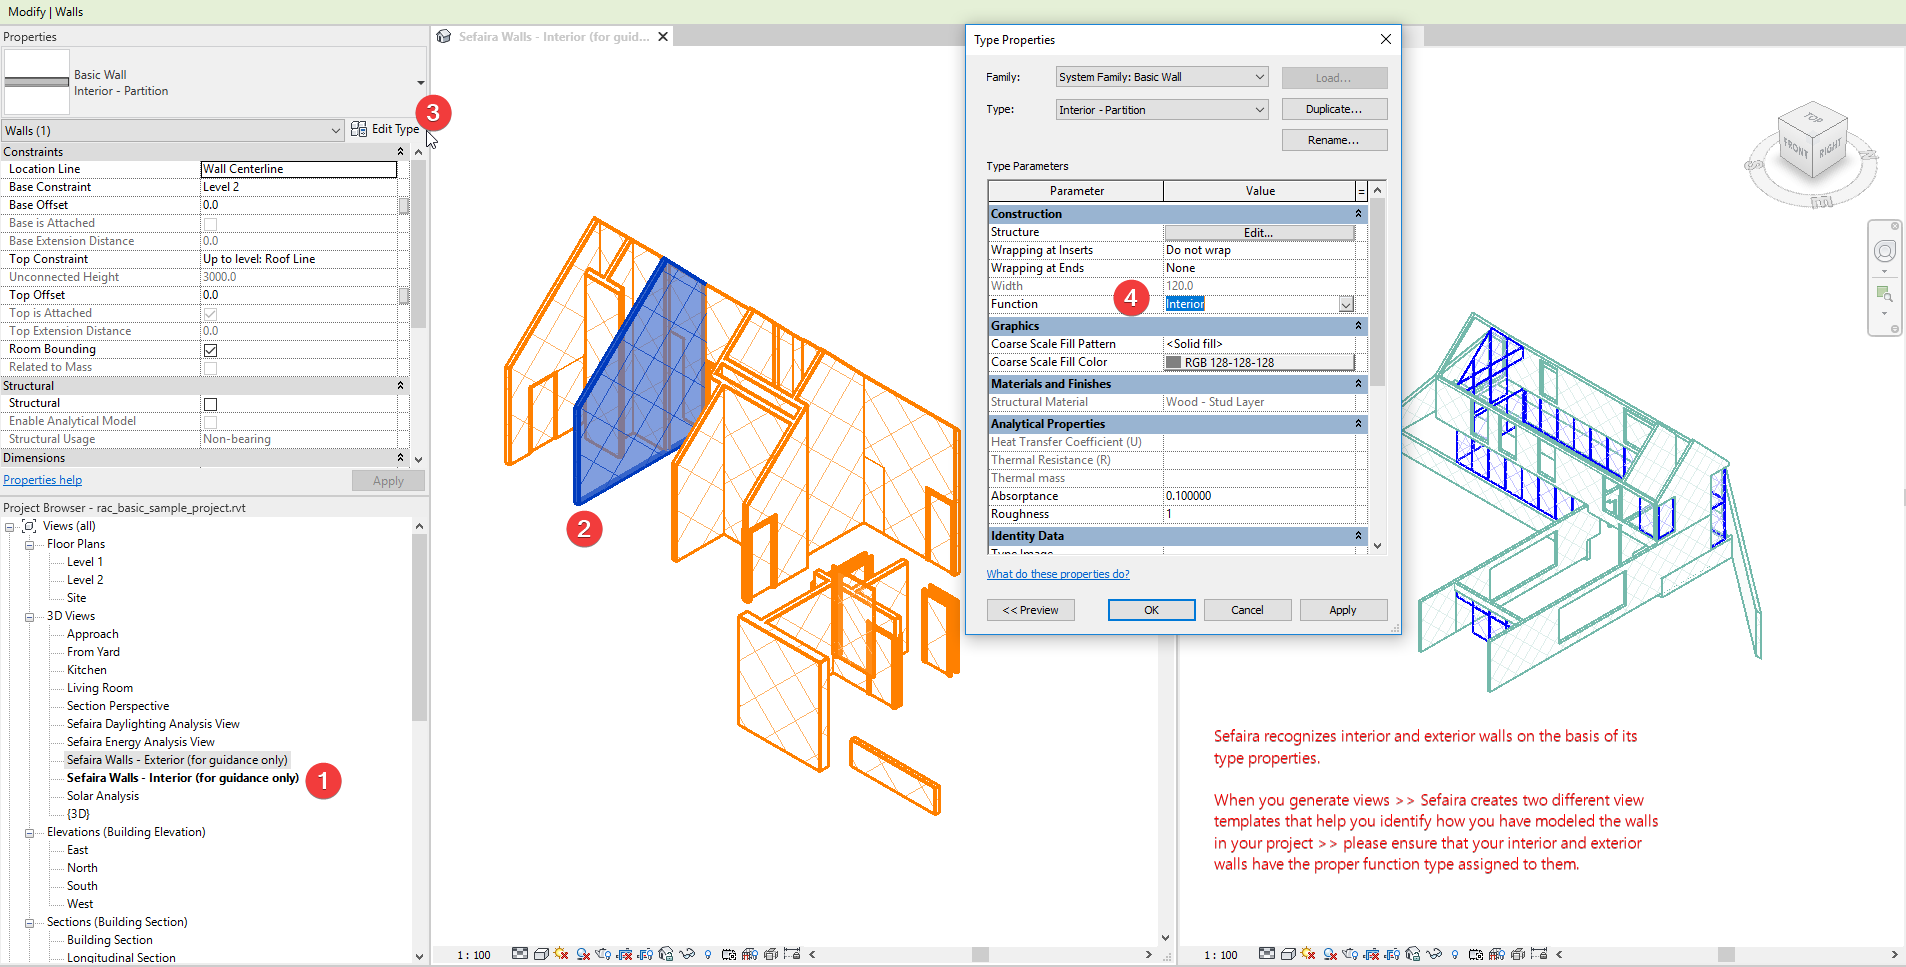This screenshot has height=967, width=1906.
Task: Open the North elevation view
Action: pos(82,868)
